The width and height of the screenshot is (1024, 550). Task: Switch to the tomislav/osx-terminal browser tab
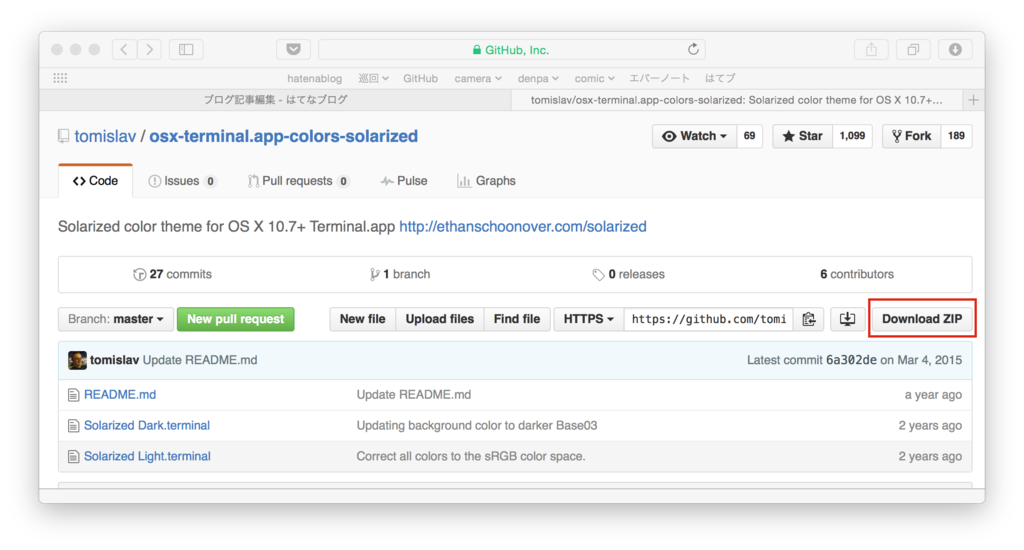pos(737,100)
